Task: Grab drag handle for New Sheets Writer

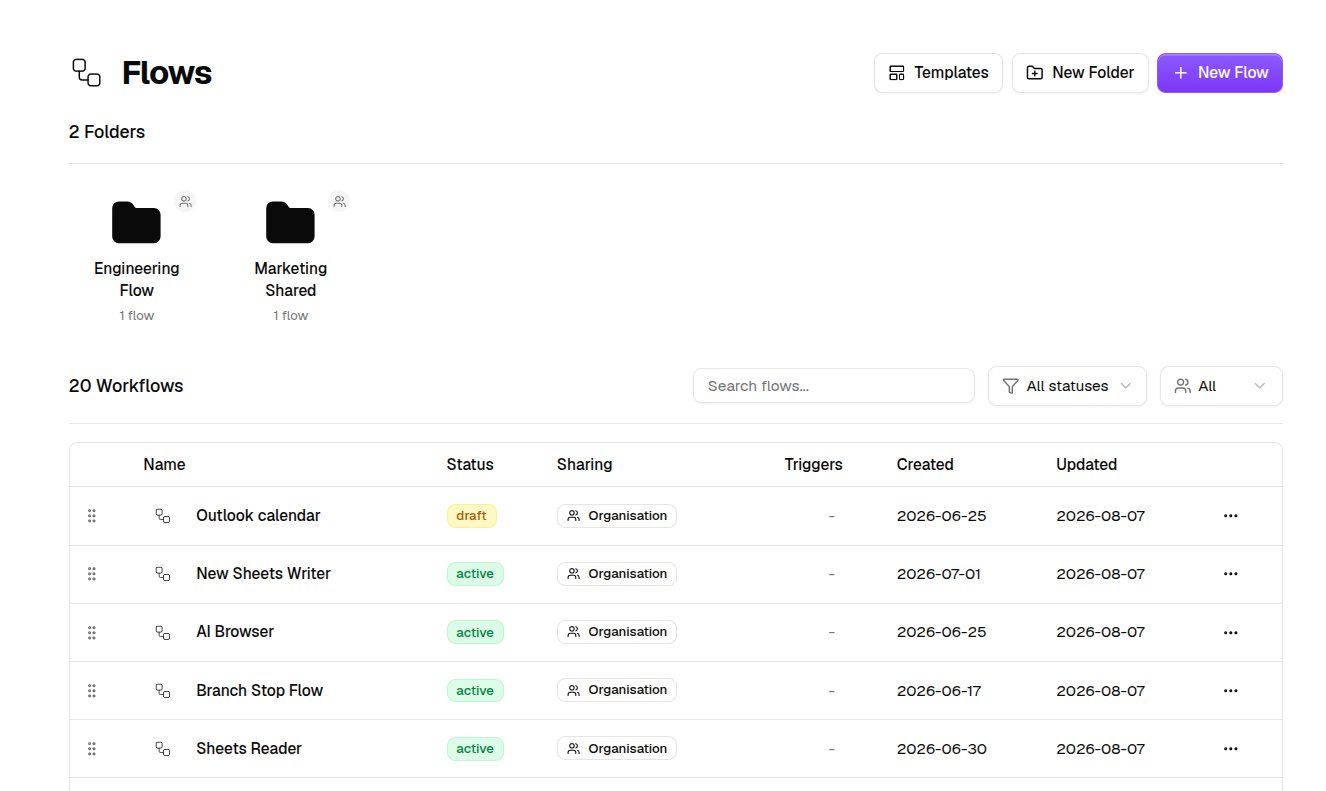Action: coord(92,574)
